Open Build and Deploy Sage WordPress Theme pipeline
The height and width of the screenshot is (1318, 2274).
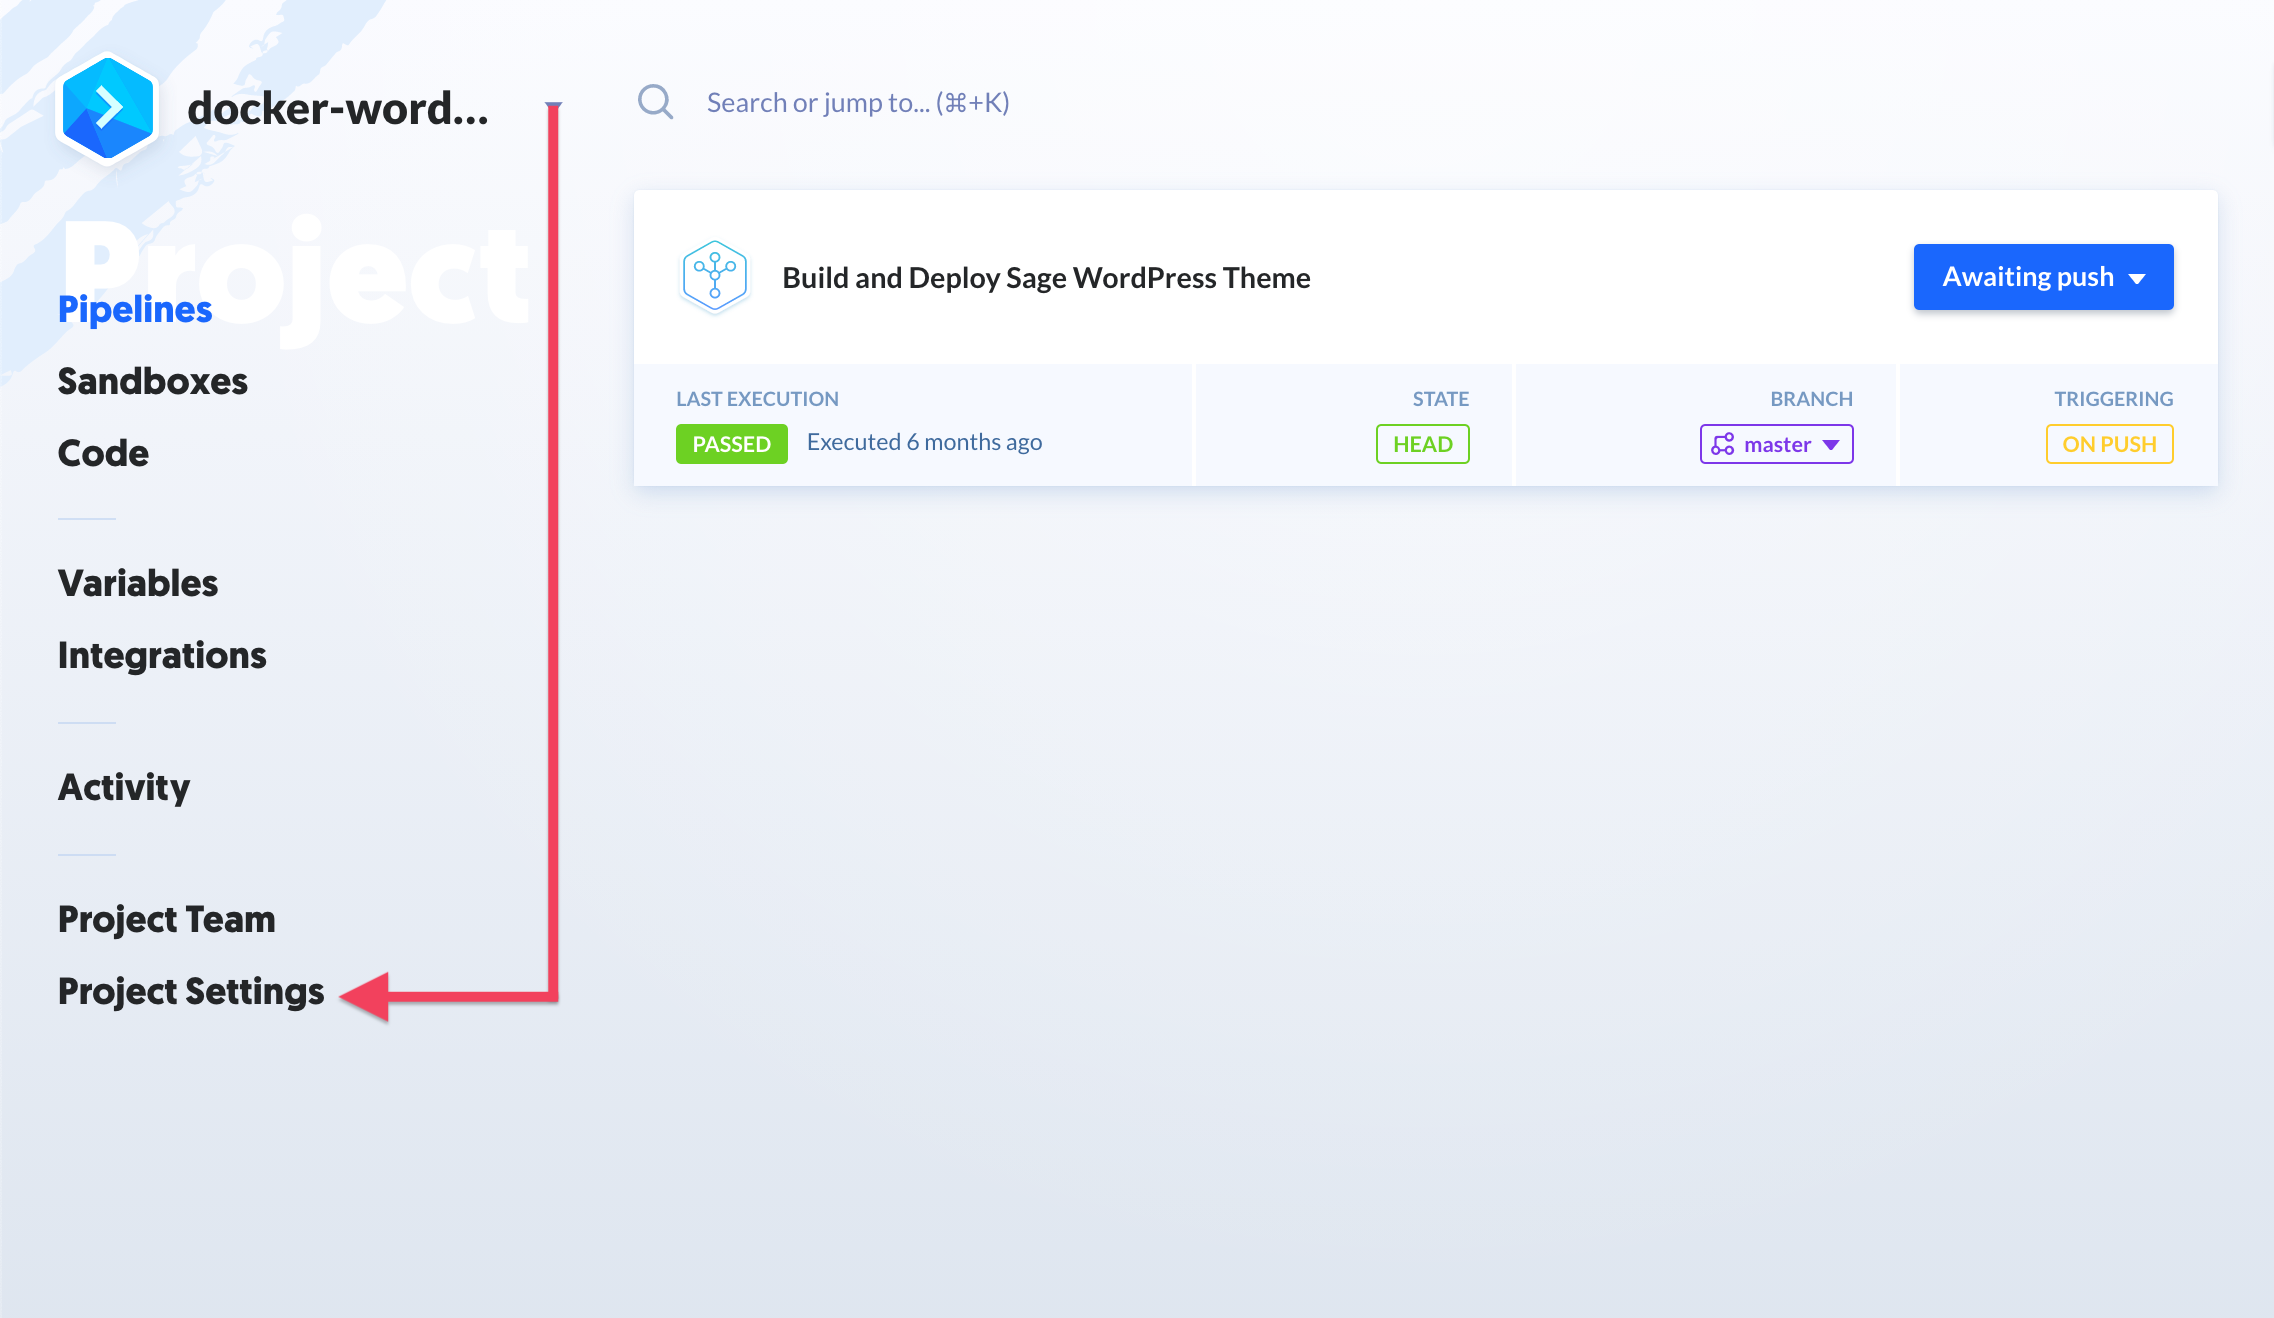click(1046, 277)
